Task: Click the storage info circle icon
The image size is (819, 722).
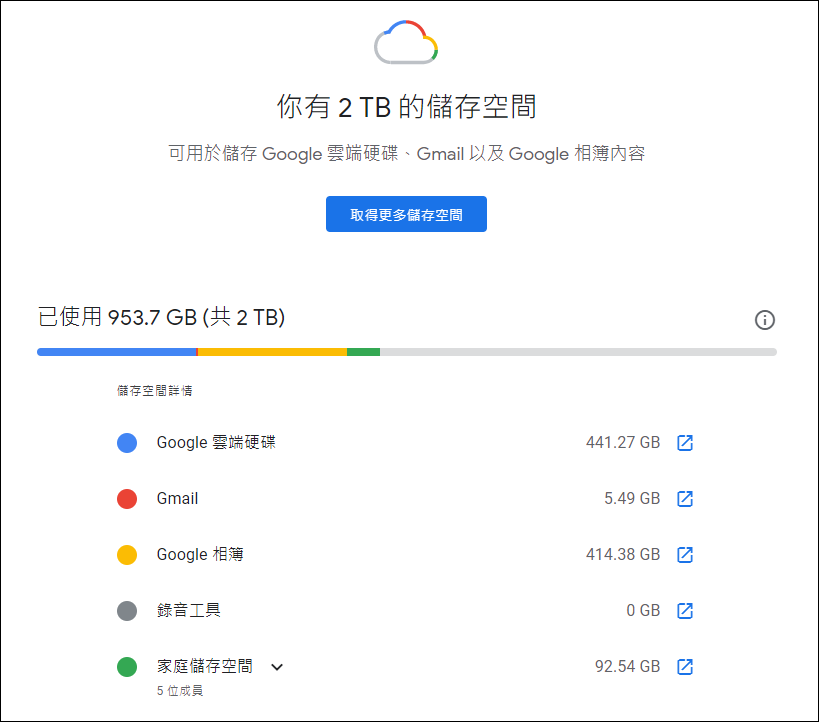Action: point(765,320)
